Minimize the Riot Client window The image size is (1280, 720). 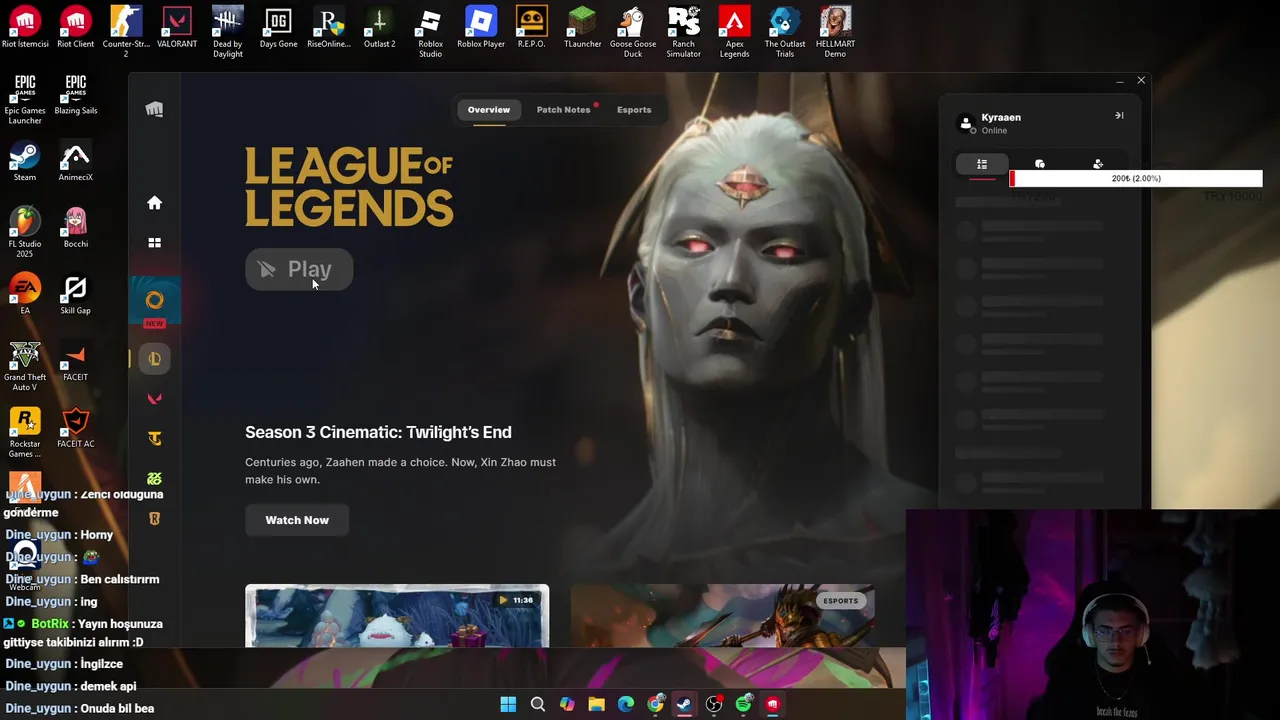1119,81
